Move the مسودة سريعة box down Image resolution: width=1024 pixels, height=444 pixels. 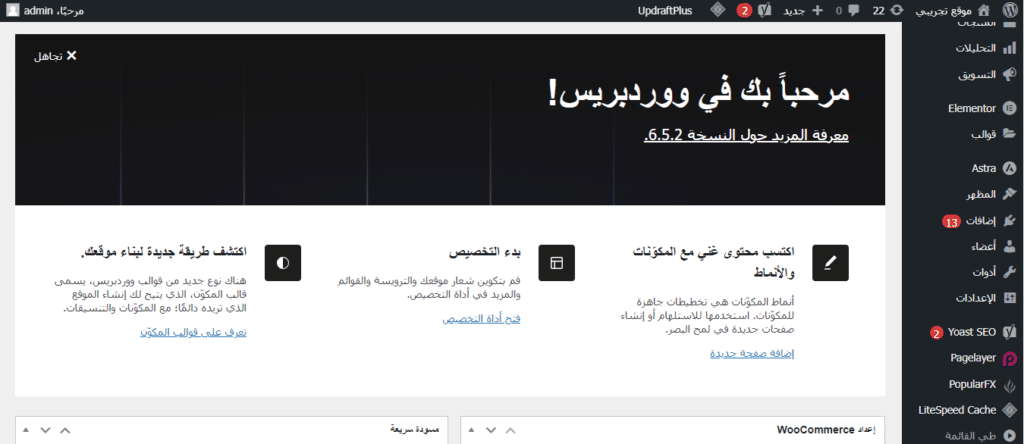pyautogui.click(x=45, y=430)
